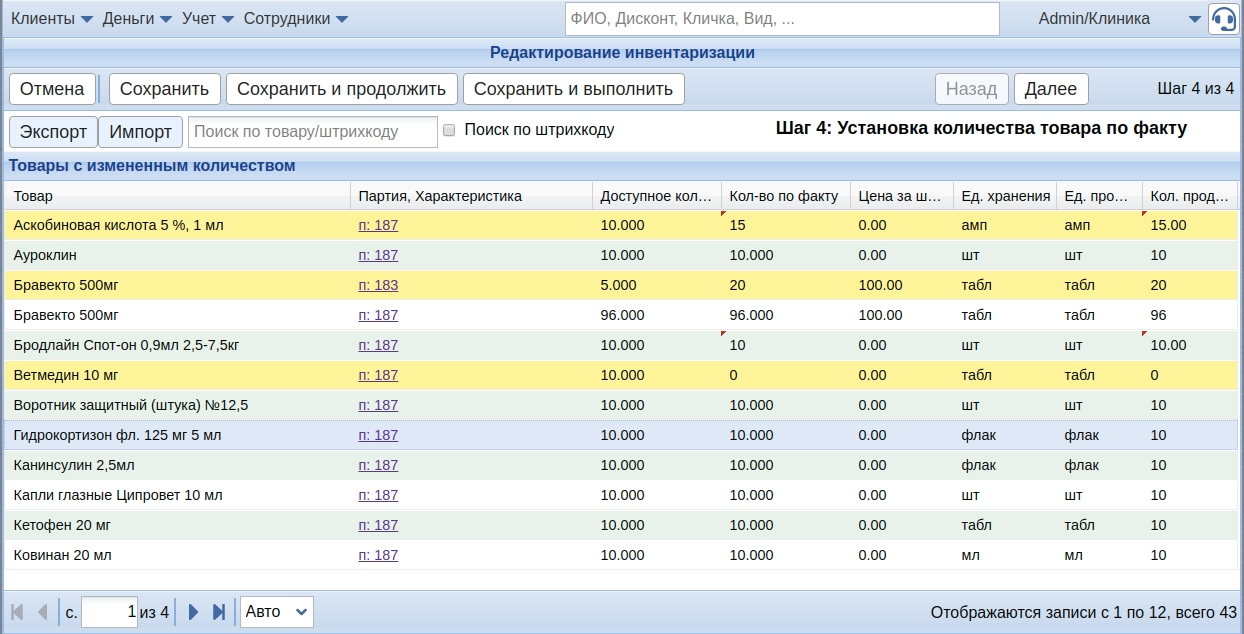Sort by 'Кол. прод...' column header
1244x634 pixels.
(1190, 196)
